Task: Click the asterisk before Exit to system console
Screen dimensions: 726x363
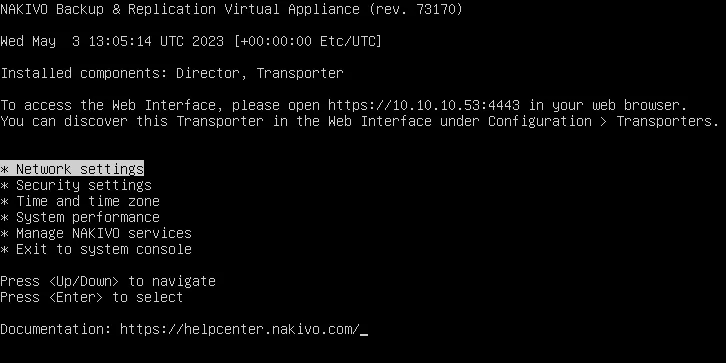Action: tap(4, 250)
